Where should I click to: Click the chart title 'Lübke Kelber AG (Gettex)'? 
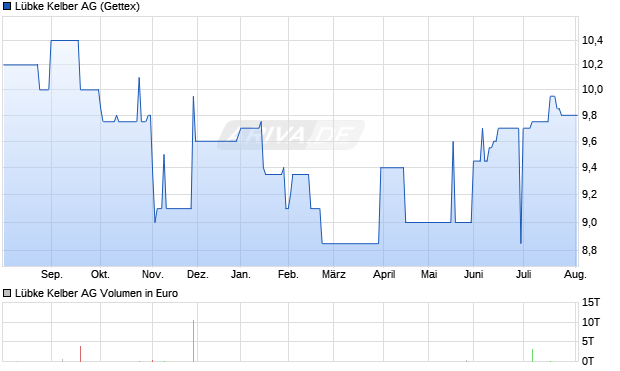(78, 6)
